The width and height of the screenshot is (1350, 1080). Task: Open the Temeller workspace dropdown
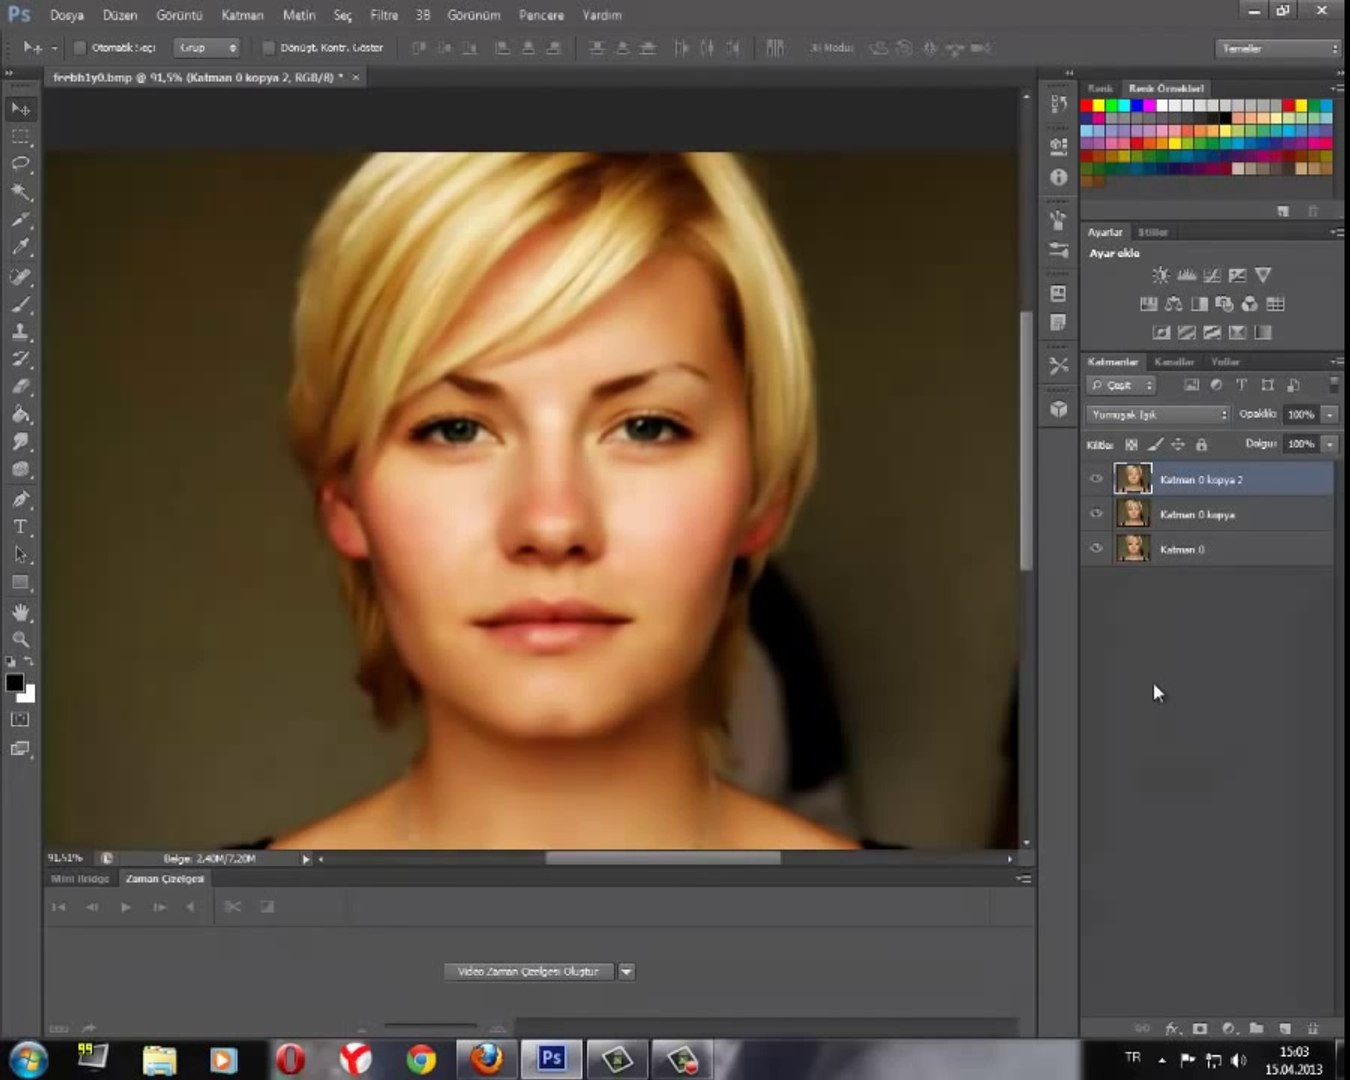pos(1277,48)
